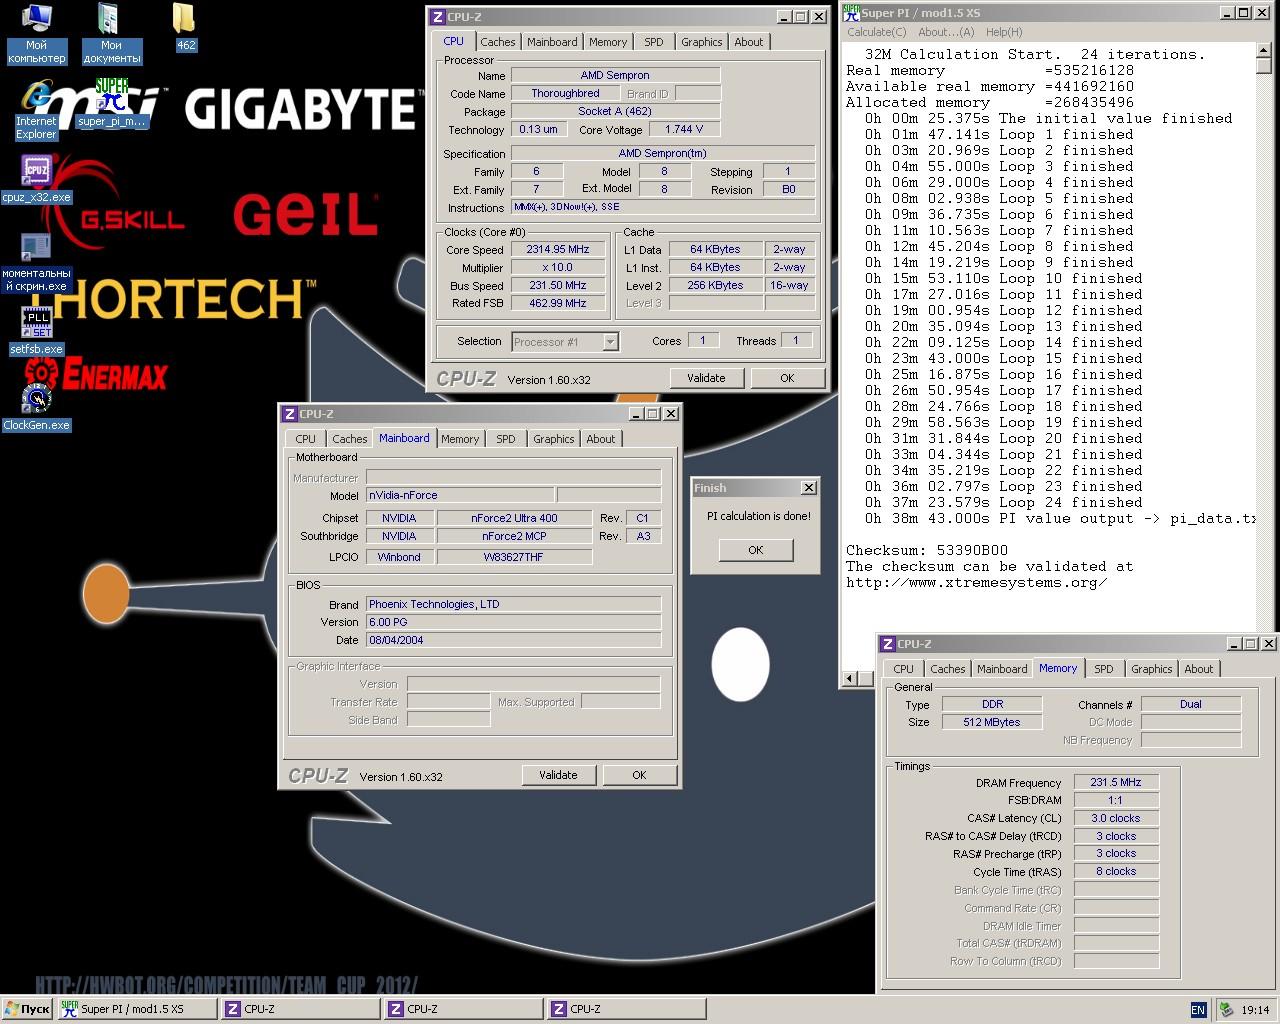Click Core Speed value 2314.95 MHz

point(558,250)
